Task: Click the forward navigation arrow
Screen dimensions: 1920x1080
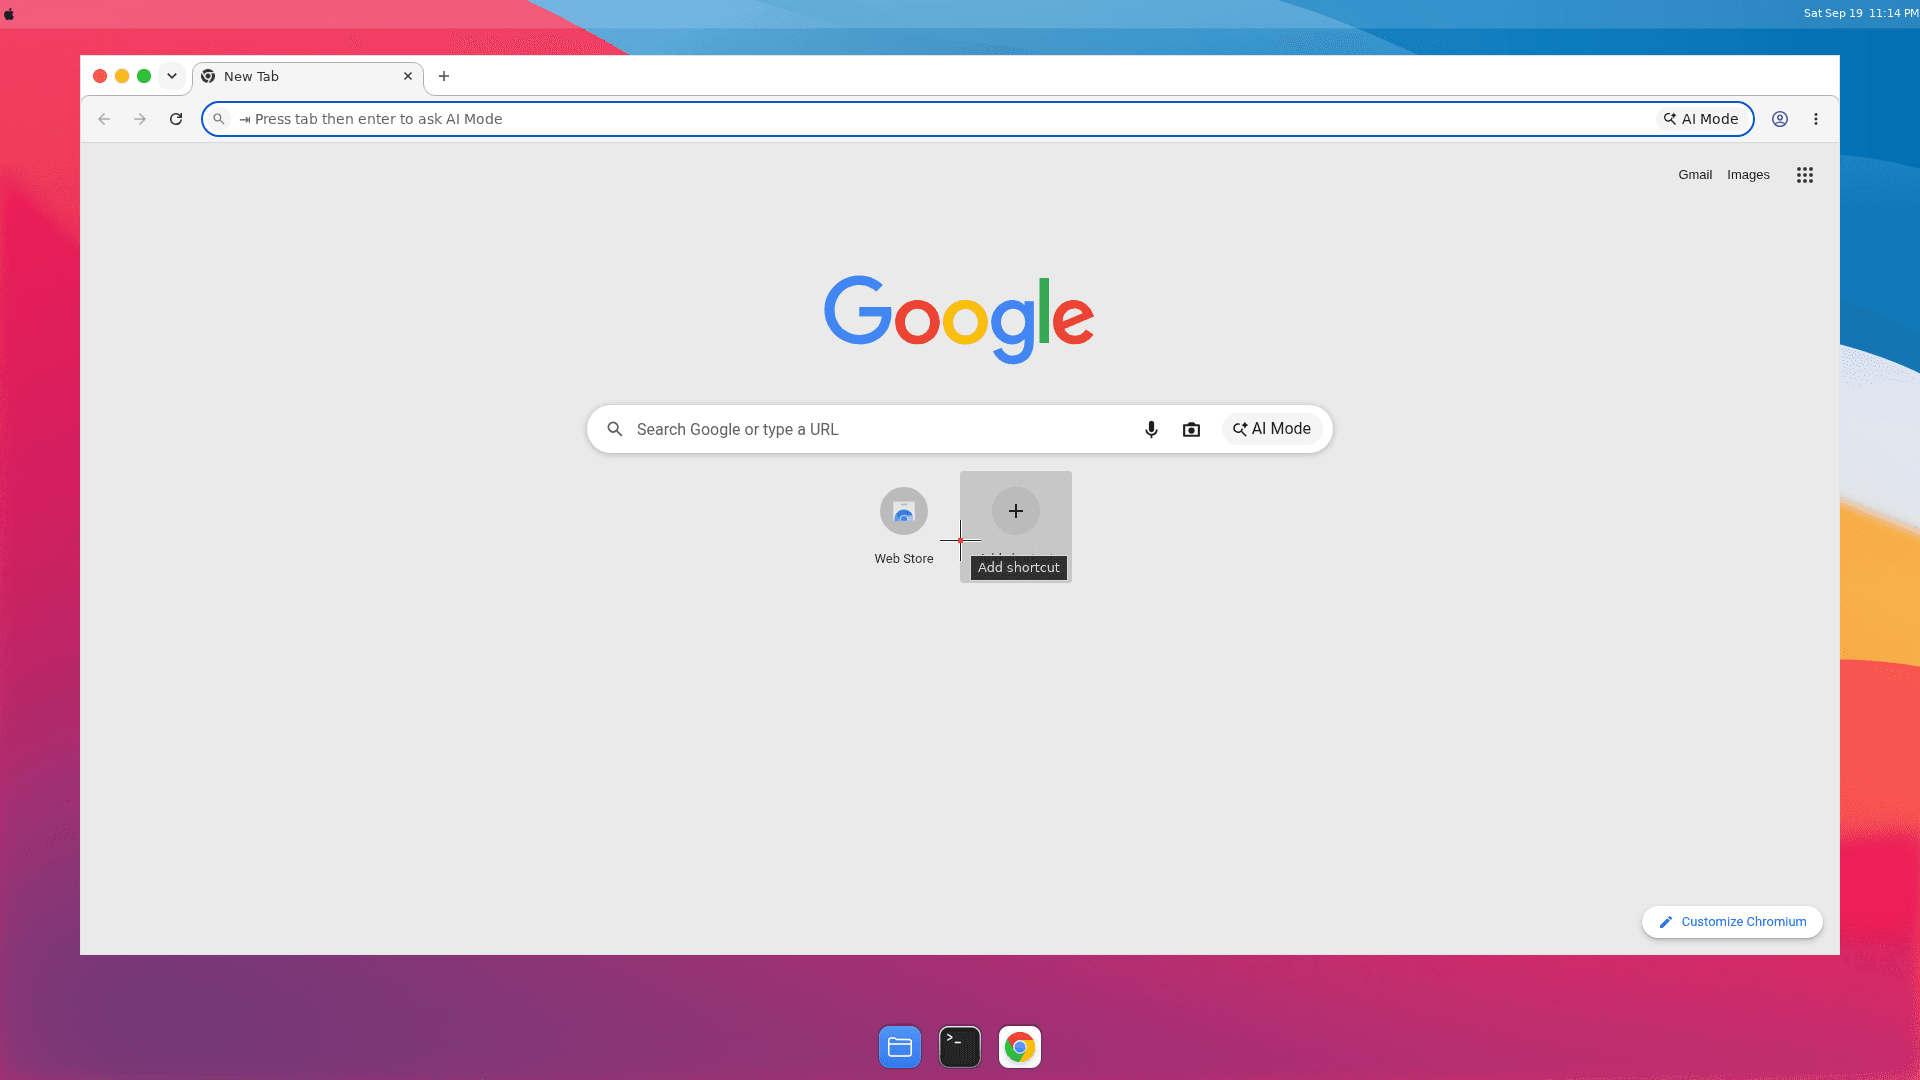Action: click(140, 119)
